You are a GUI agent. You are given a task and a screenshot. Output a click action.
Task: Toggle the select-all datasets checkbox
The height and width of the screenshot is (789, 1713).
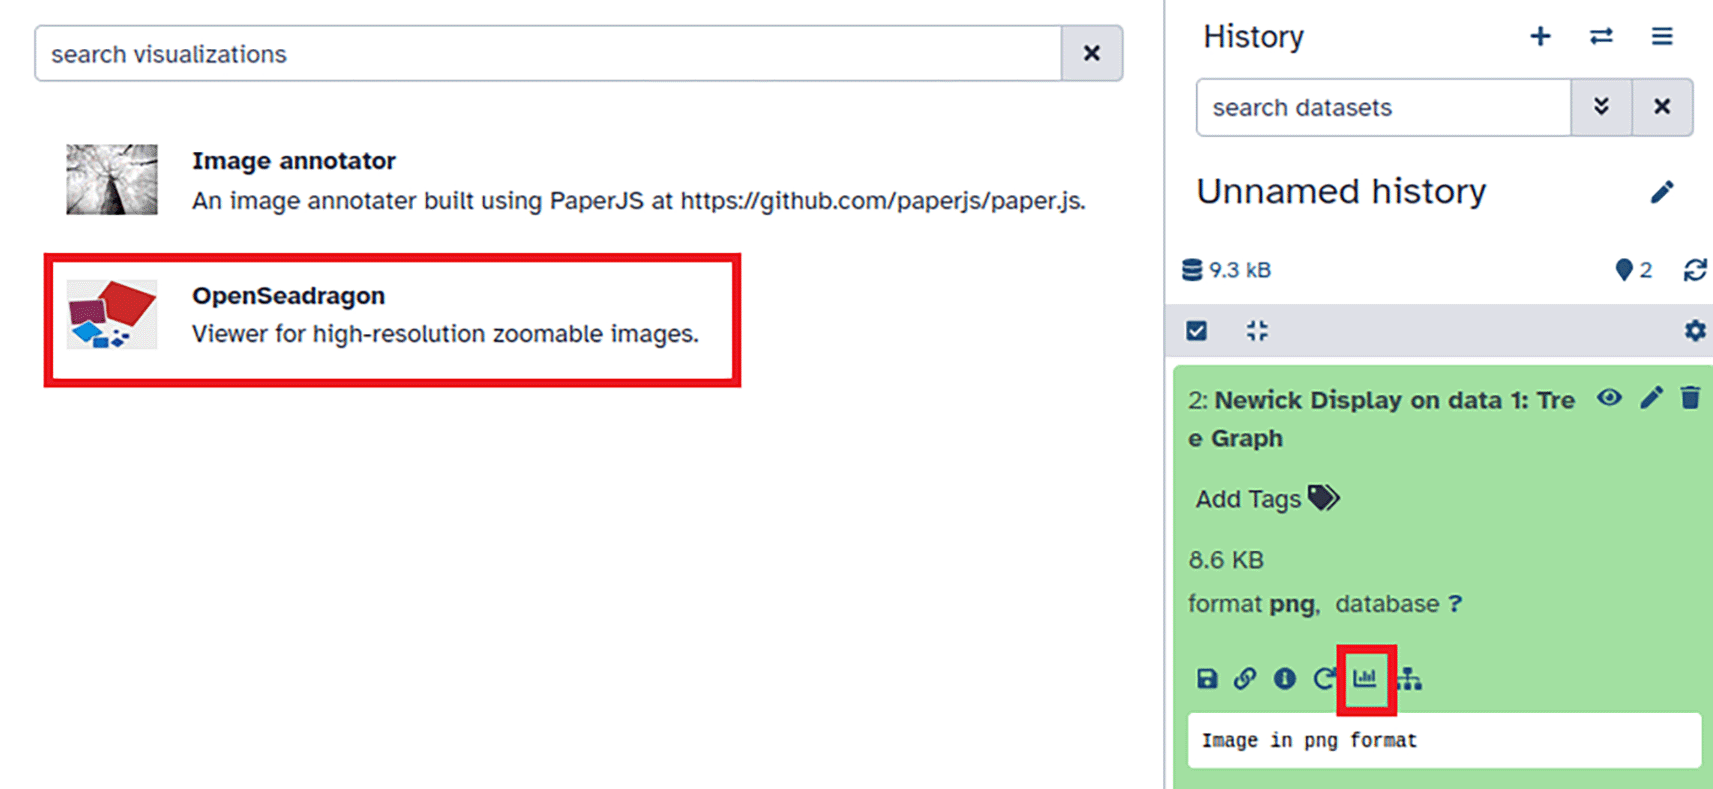pyautogui.click(x=1196, y=331)
